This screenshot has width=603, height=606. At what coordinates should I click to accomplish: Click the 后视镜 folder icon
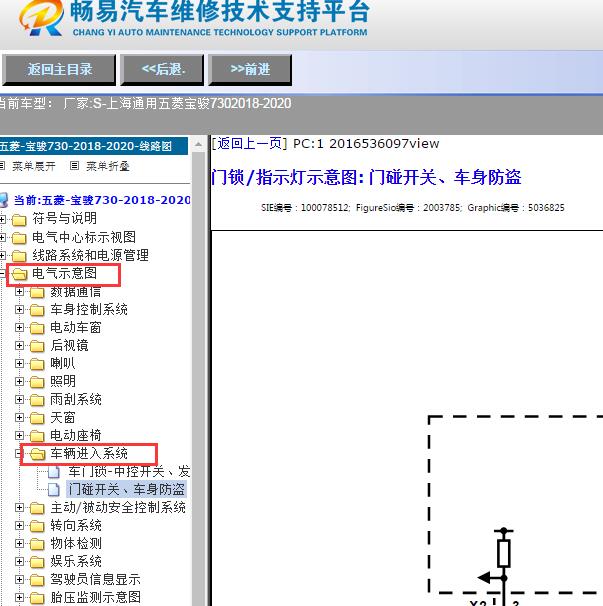(x=37, y=346)
